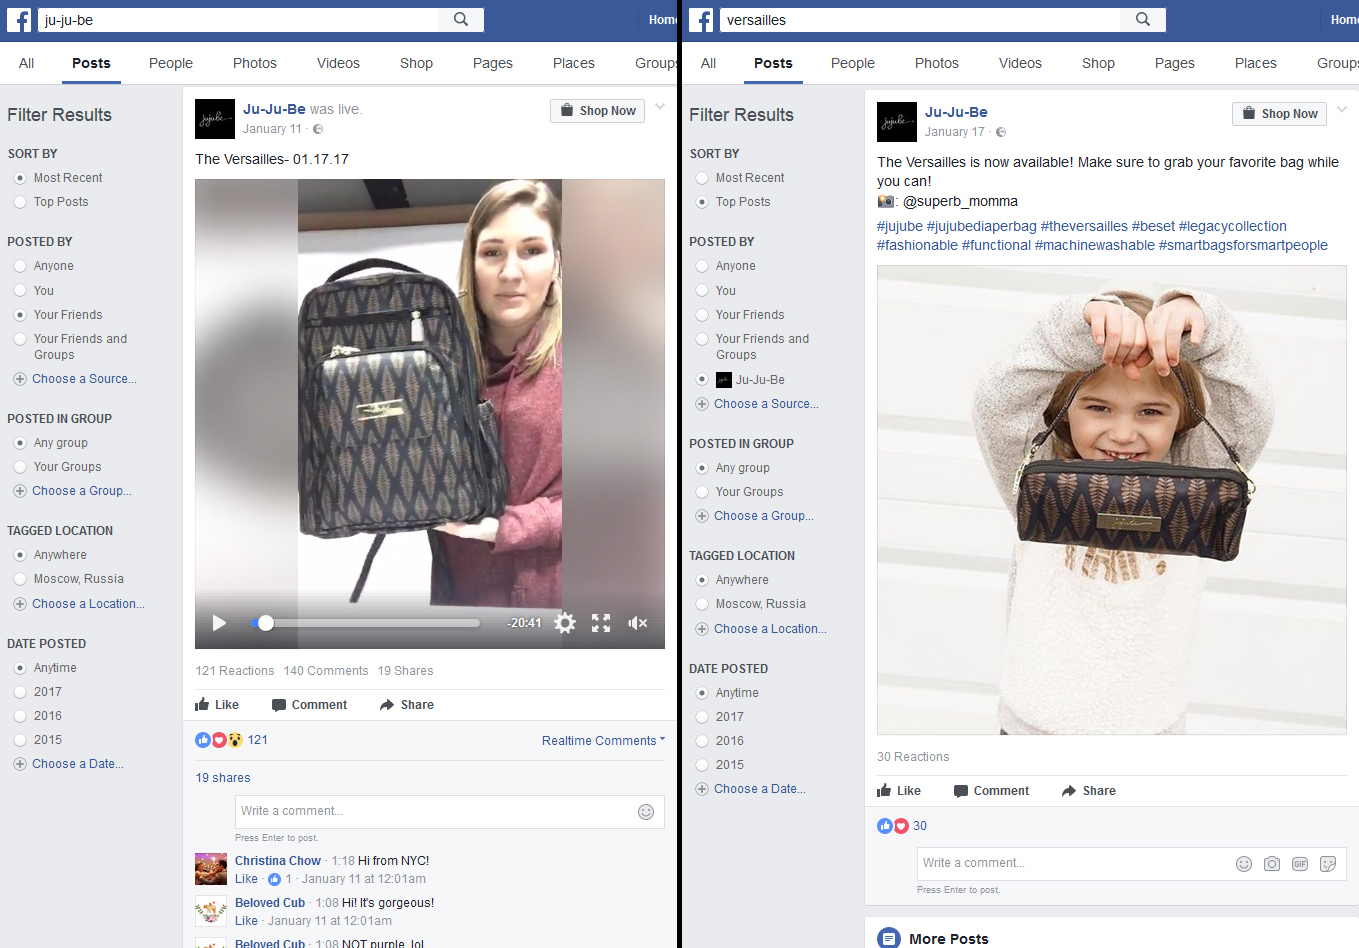The width and height of the screenshot is (1359, 948).
Task: Share the right window Versailles post
Action: (x=1088, y=791)
